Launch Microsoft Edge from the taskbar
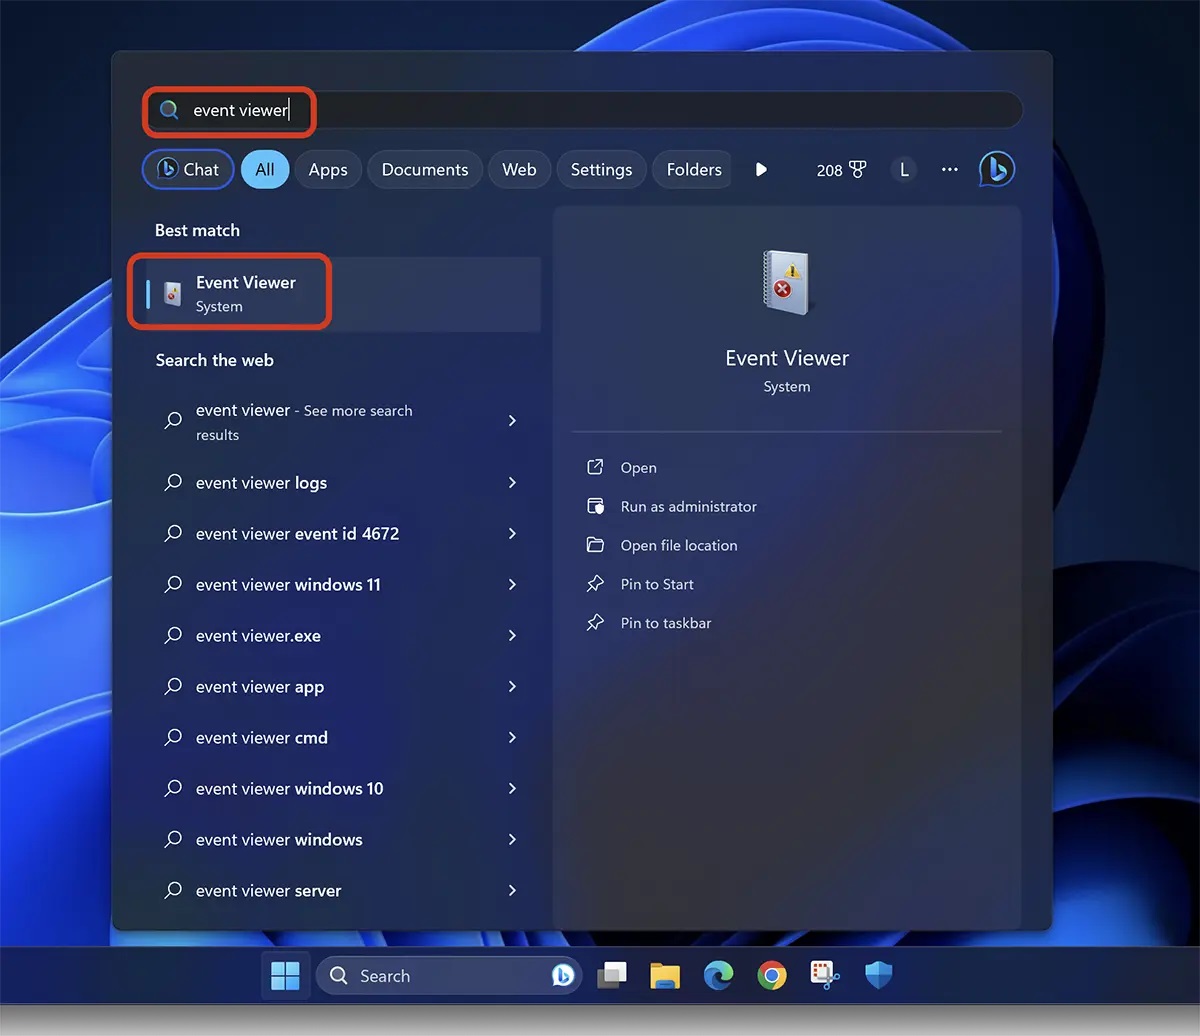Image resolution: width=1200 pixels, height=1036 pixels. [718, 976]
